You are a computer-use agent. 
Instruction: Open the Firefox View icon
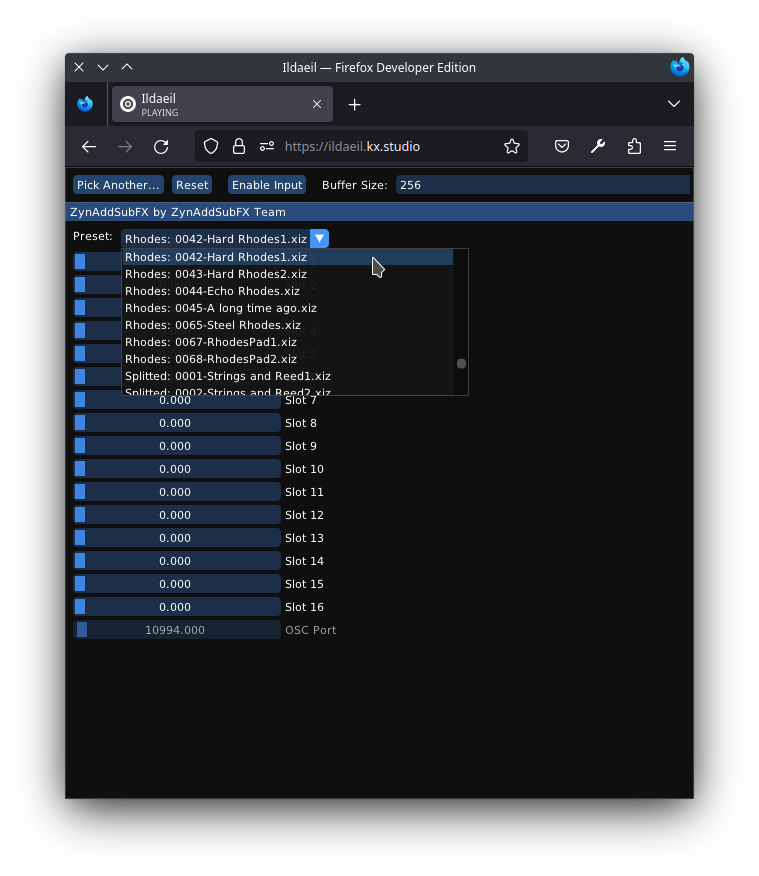85,104
